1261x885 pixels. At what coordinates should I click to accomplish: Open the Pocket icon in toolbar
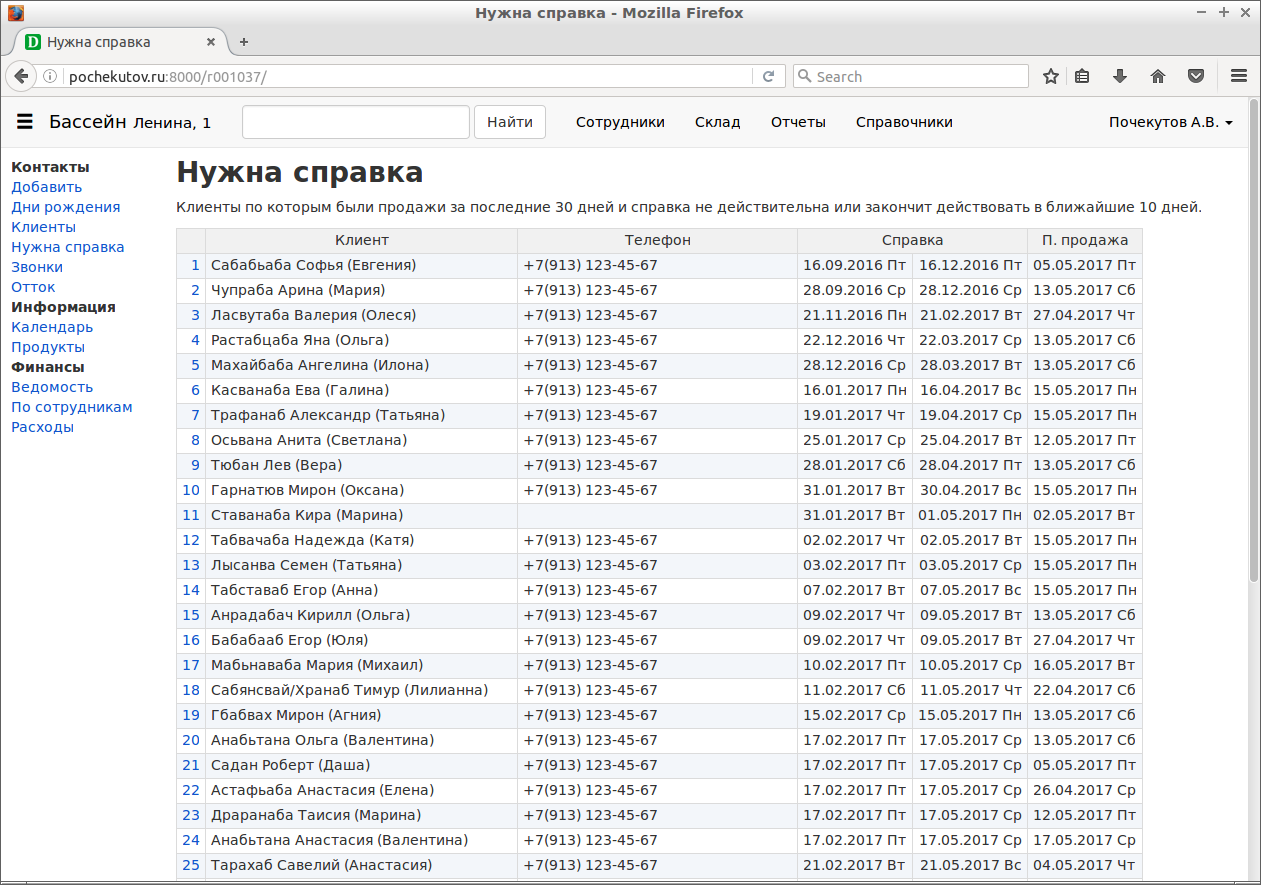(1195, 76)
